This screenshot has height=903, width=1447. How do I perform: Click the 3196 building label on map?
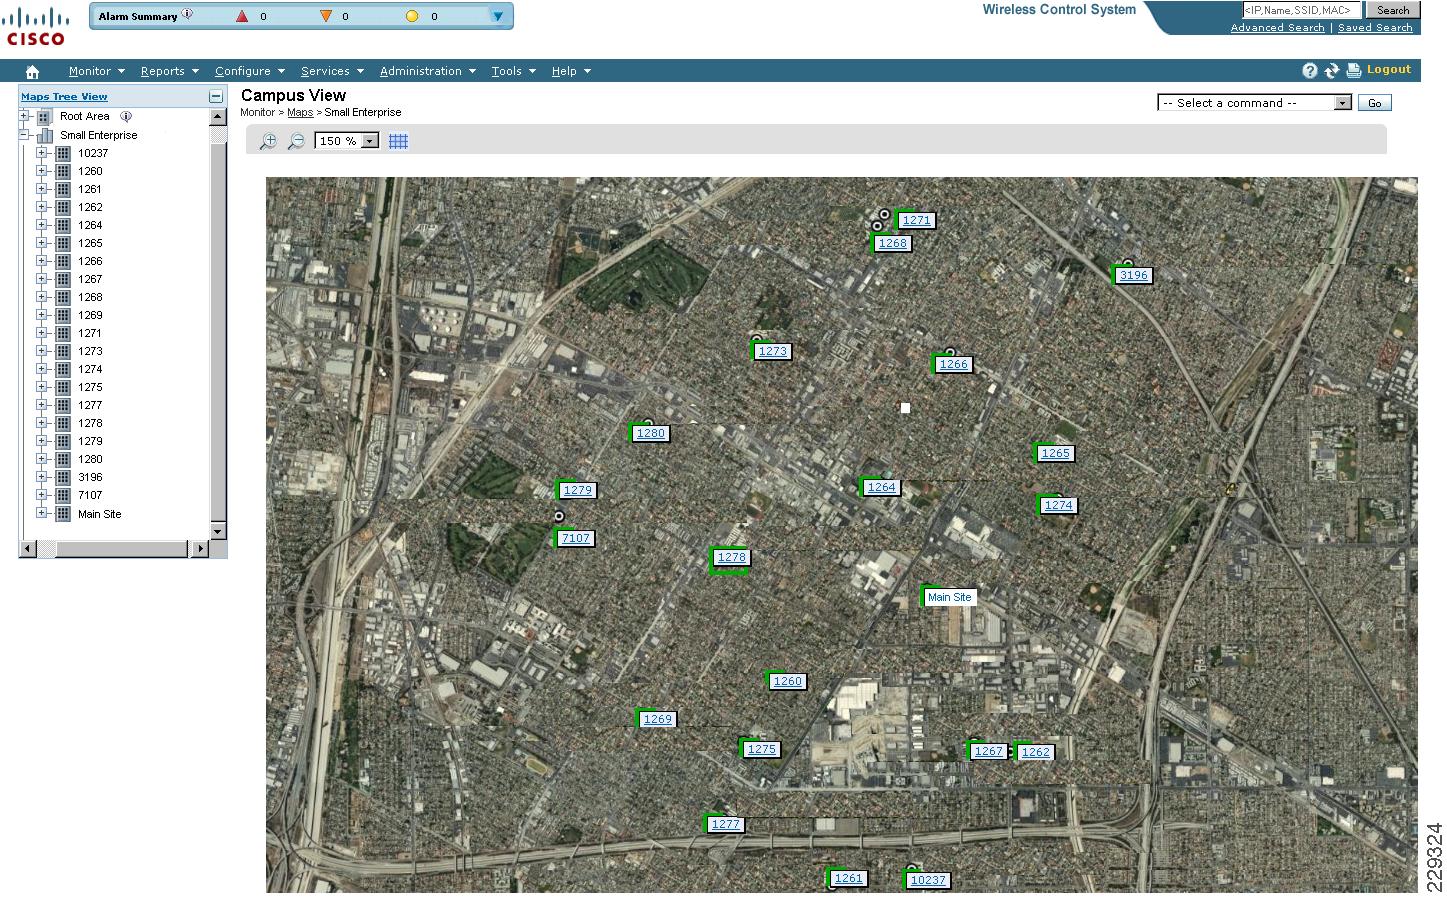tap(1133, 275)
